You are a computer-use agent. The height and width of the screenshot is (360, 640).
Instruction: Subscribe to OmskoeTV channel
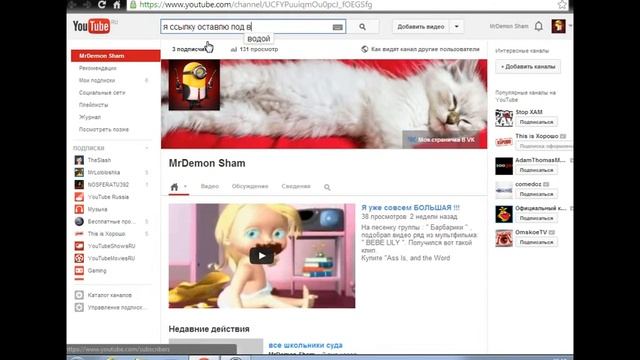536,242
